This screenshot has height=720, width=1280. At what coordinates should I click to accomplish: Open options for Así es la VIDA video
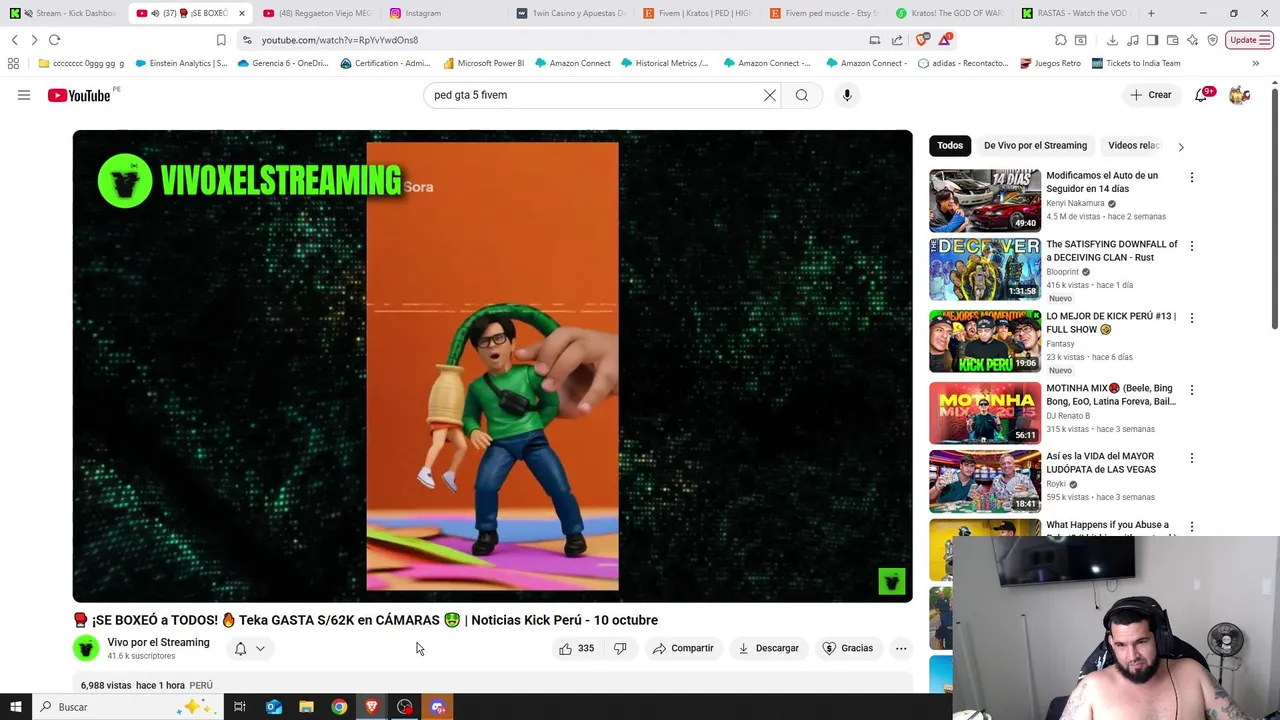click(1191, 458)
